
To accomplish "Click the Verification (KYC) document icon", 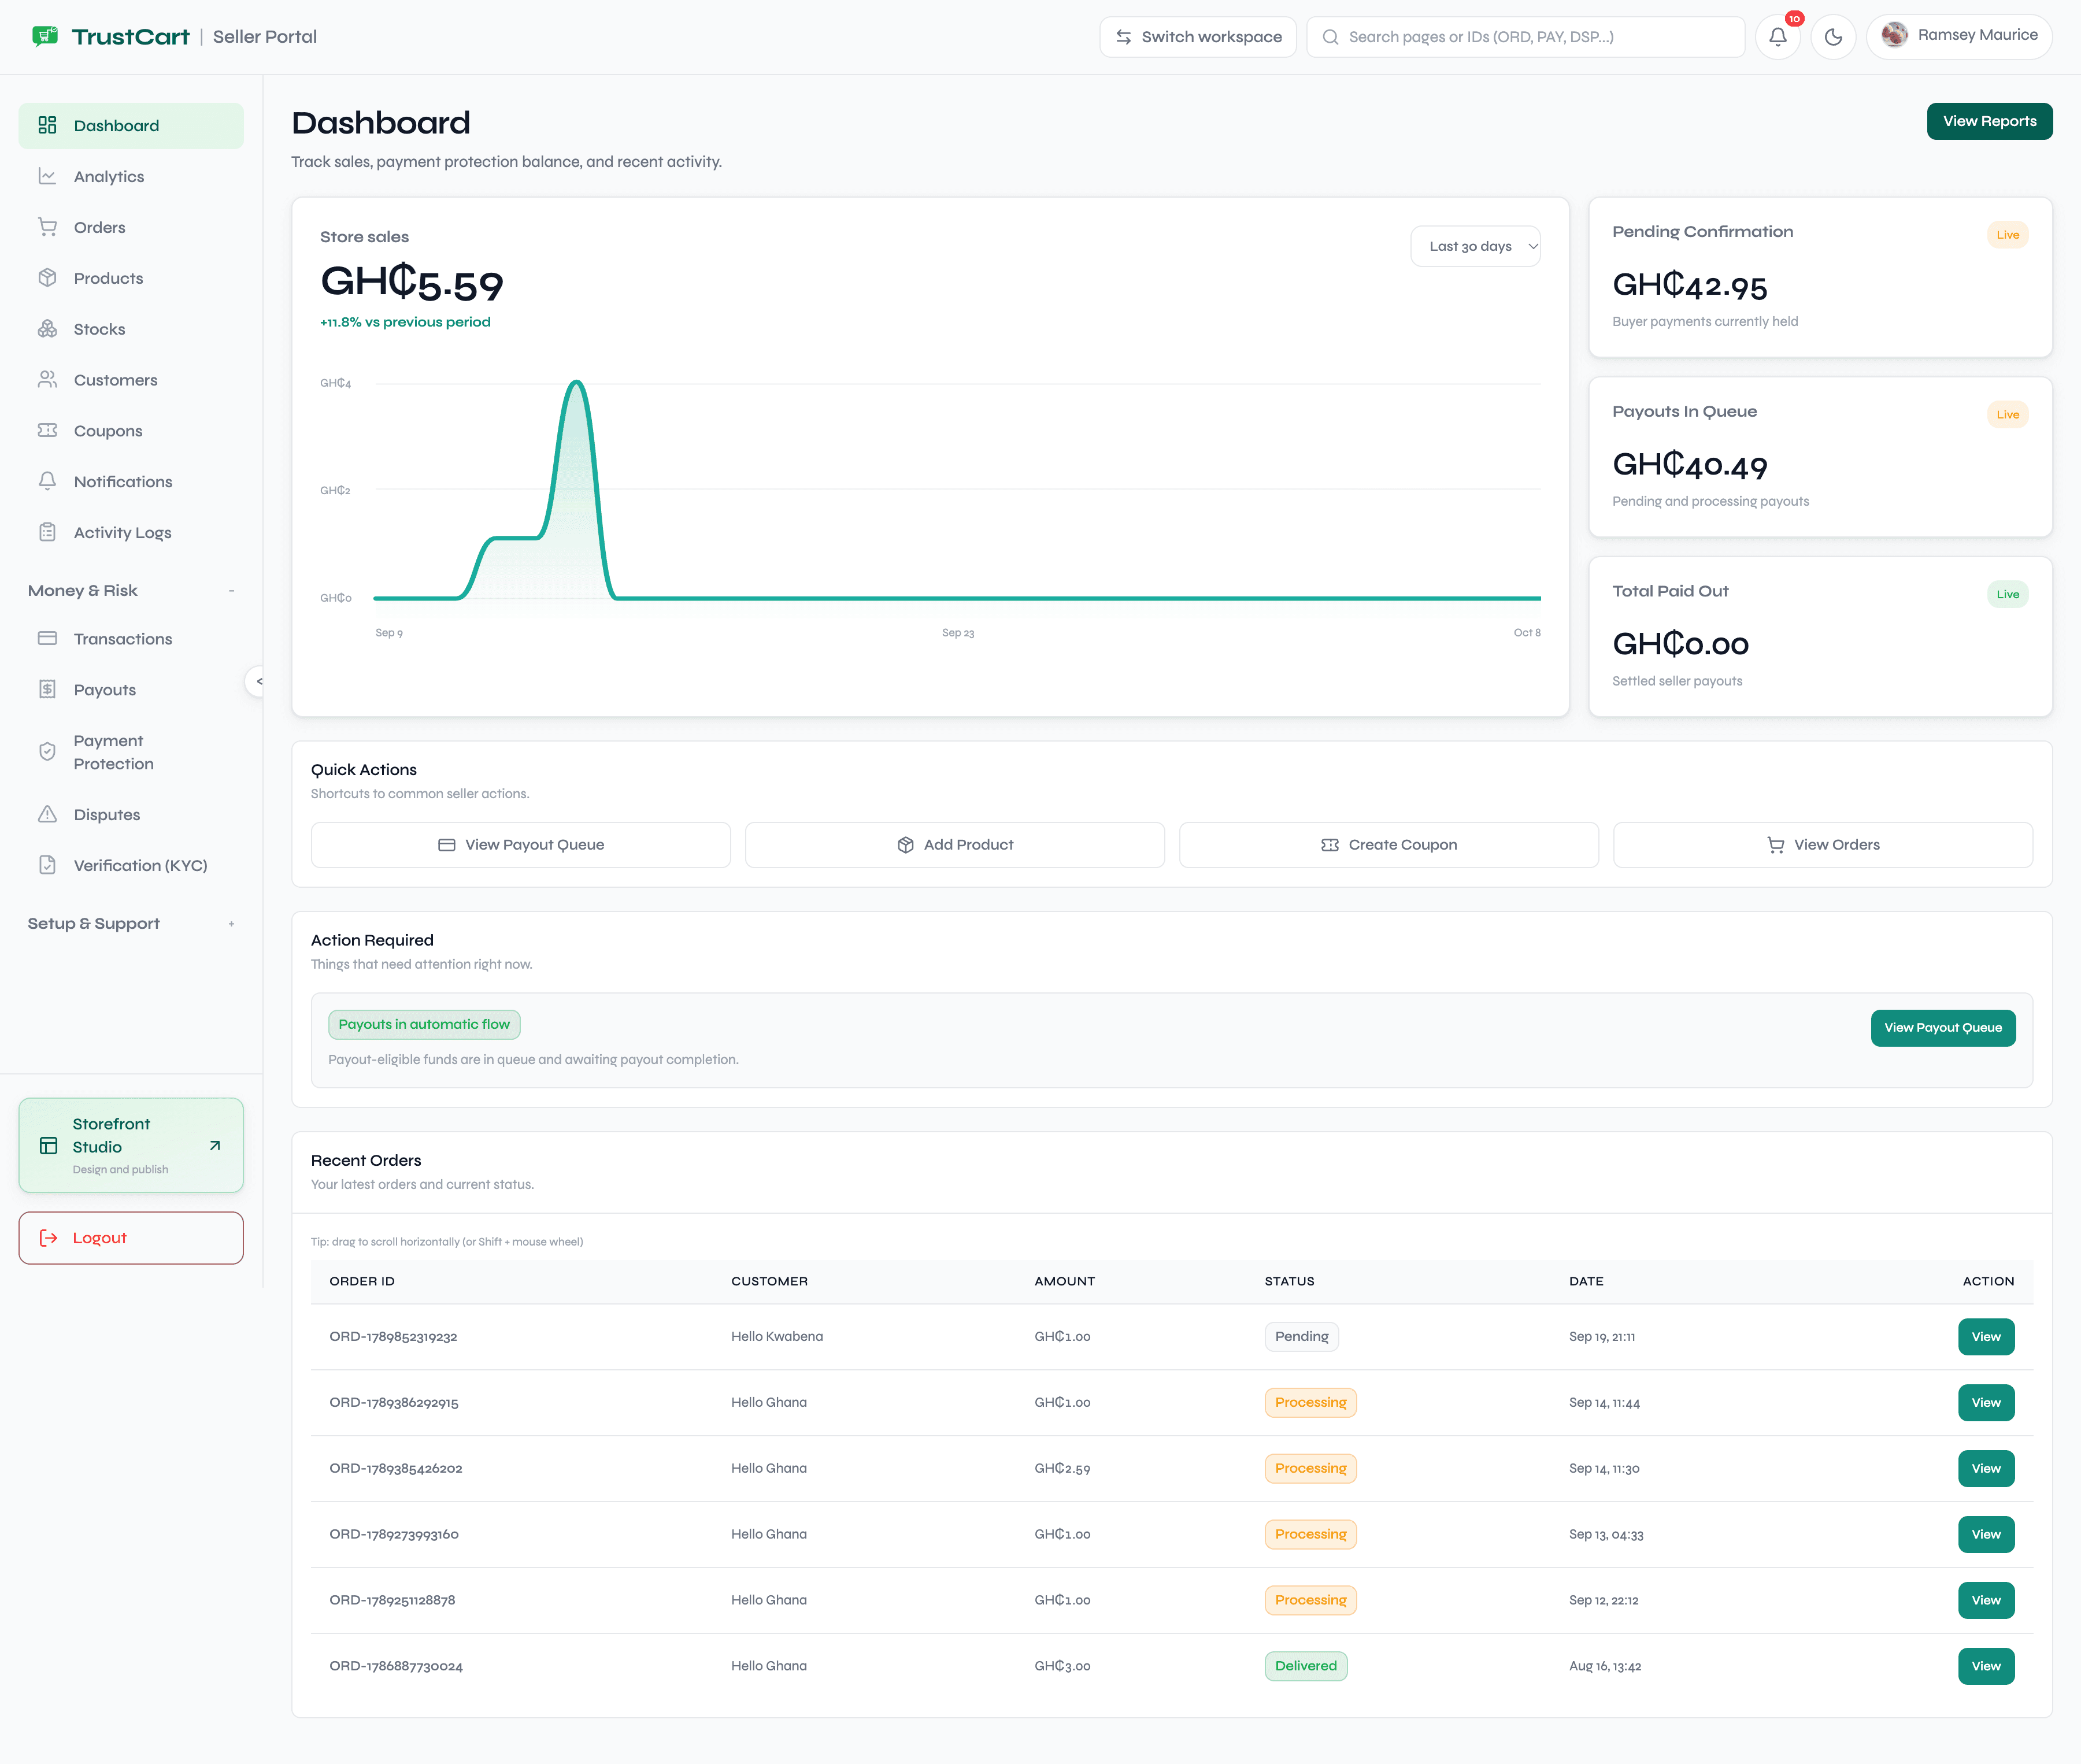I will [47, 865].
